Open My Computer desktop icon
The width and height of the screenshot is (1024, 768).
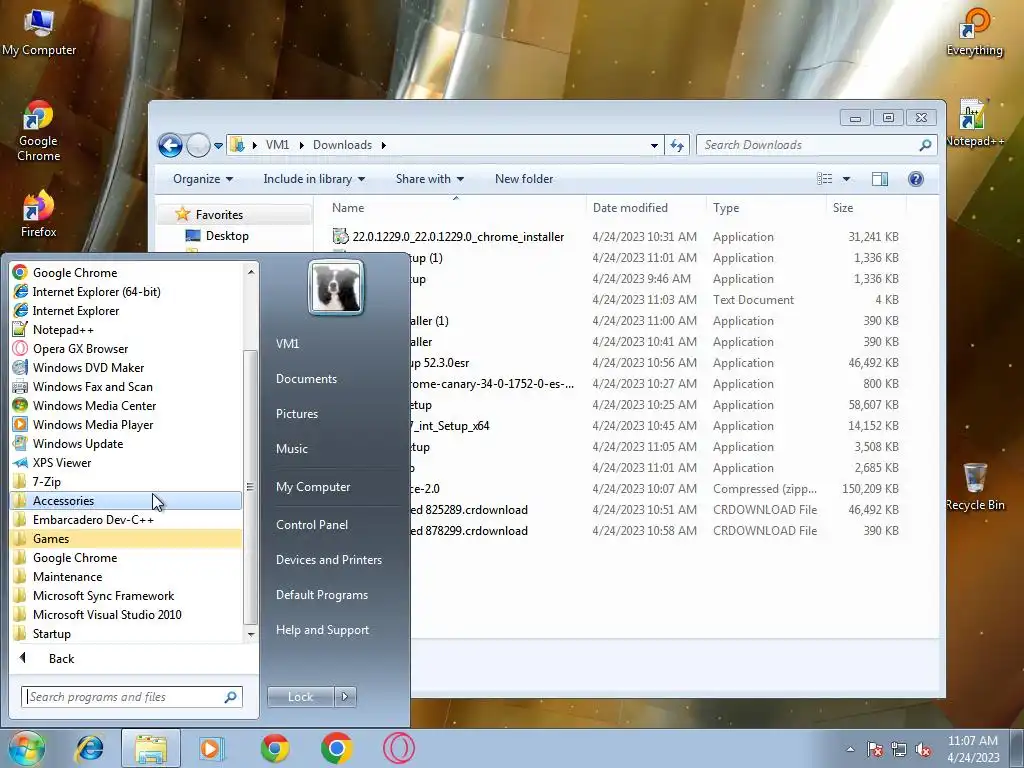(39, 32)
